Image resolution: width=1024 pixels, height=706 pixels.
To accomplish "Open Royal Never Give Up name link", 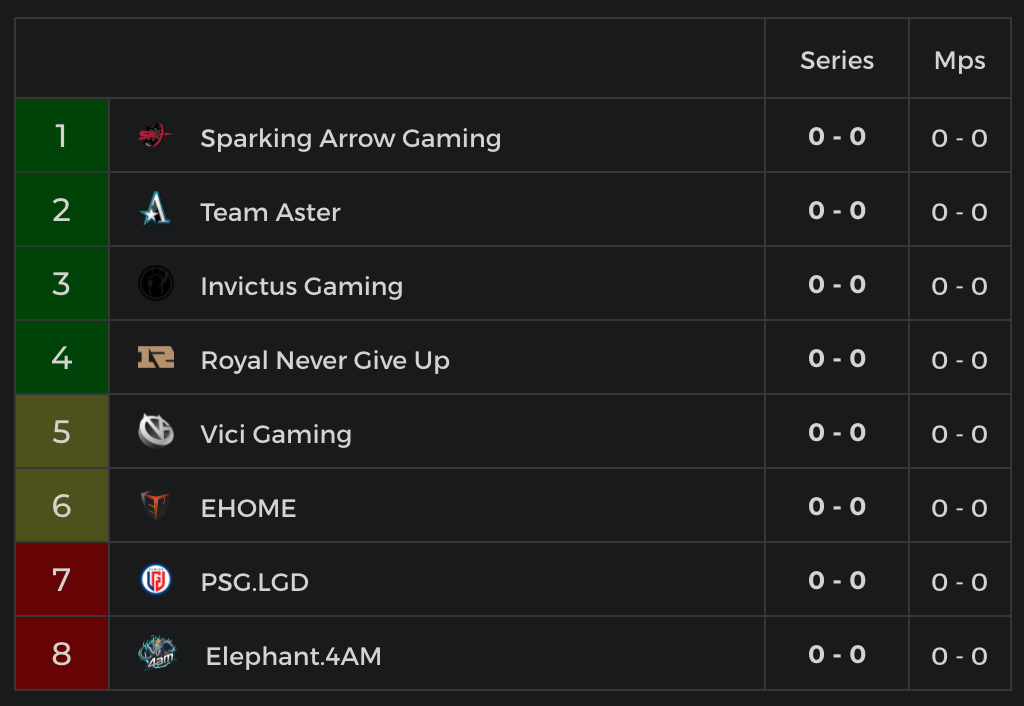I will pos(325,360).
